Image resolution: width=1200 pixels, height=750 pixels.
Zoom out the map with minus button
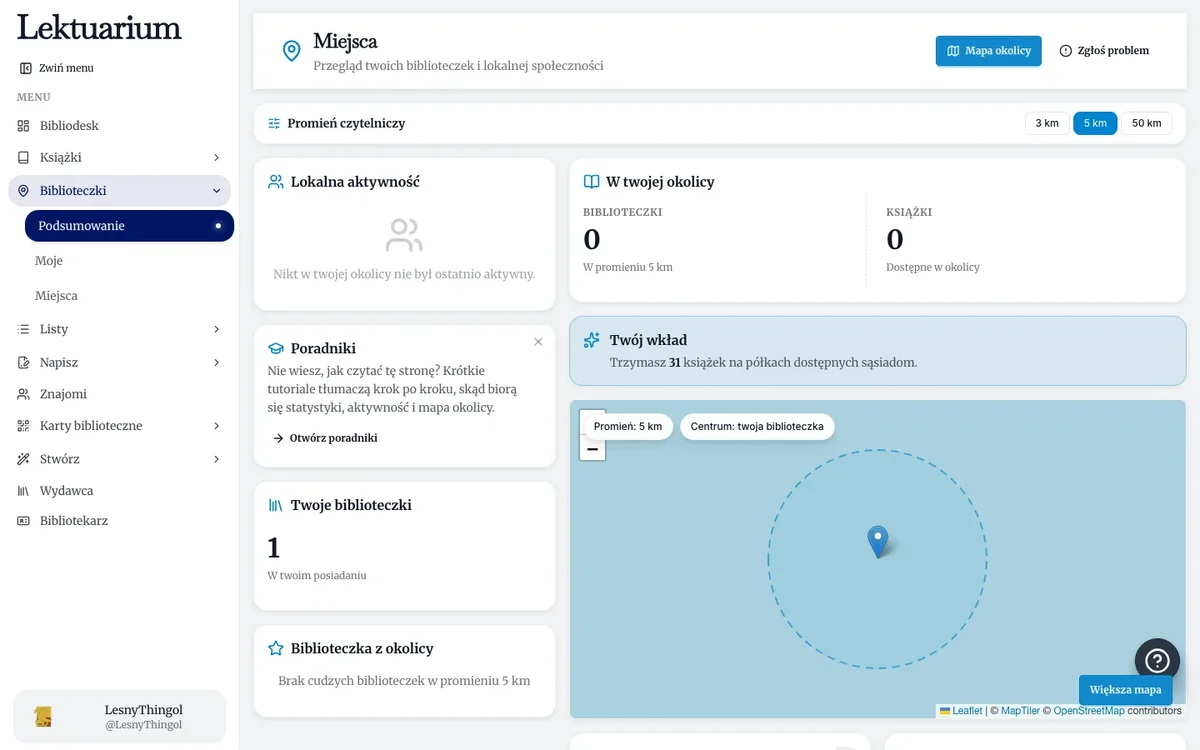pyautogui.click(x=593, y=449)
